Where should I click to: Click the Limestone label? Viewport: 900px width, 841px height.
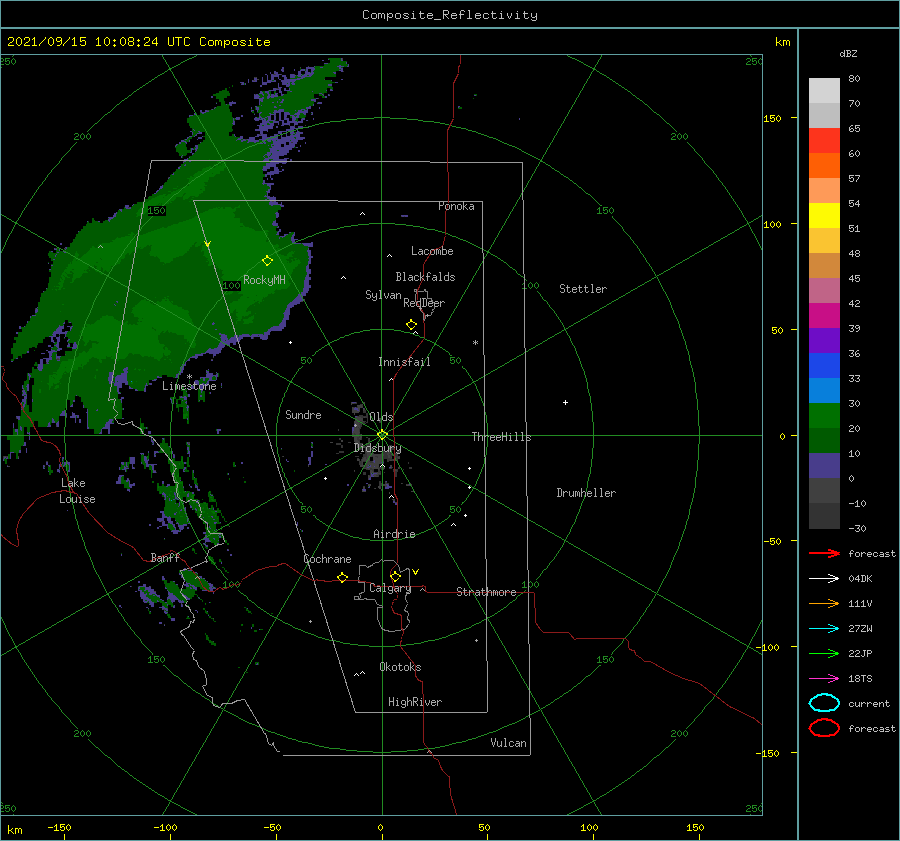click(189, 386)
